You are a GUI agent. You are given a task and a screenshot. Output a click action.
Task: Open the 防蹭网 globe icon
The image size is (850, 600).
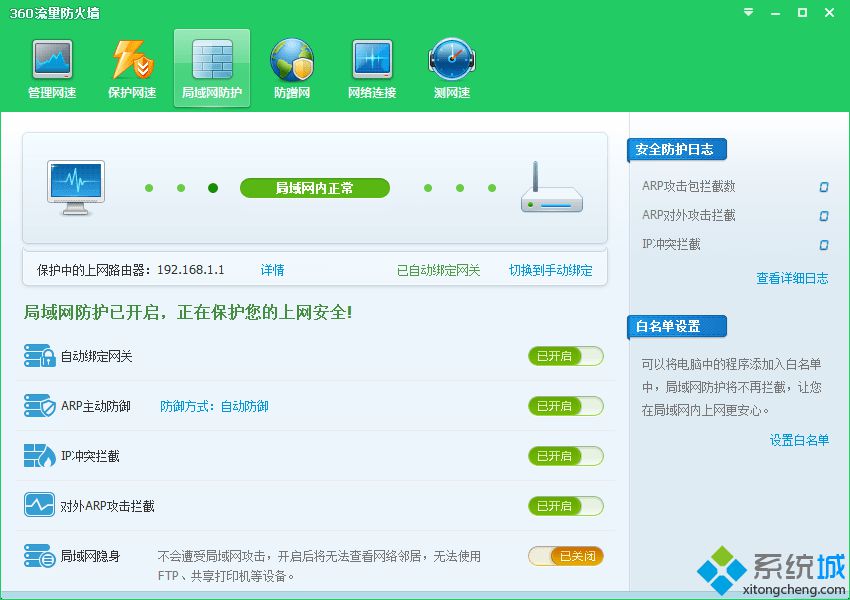click(292, 61)
